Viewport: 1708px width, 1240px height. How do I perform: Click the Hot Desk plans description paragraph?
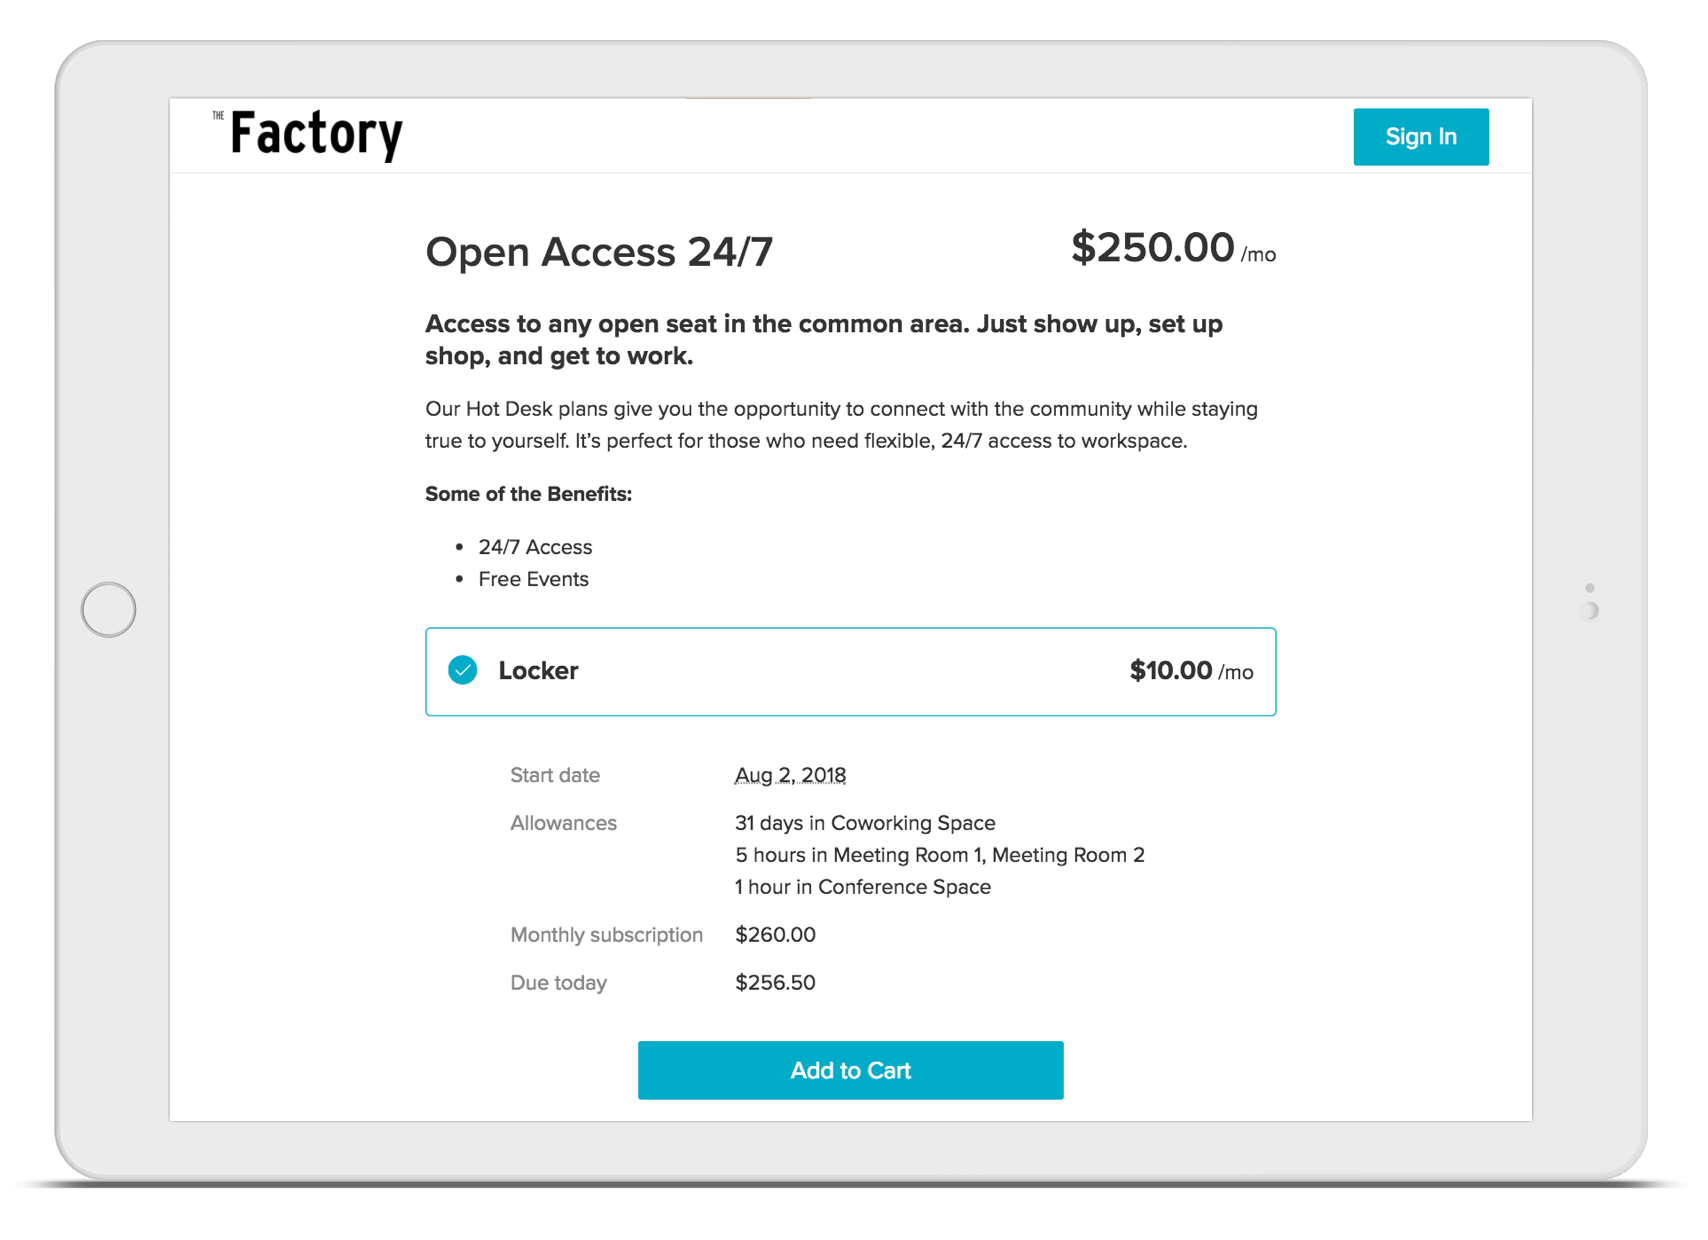[x=841, y=425]
